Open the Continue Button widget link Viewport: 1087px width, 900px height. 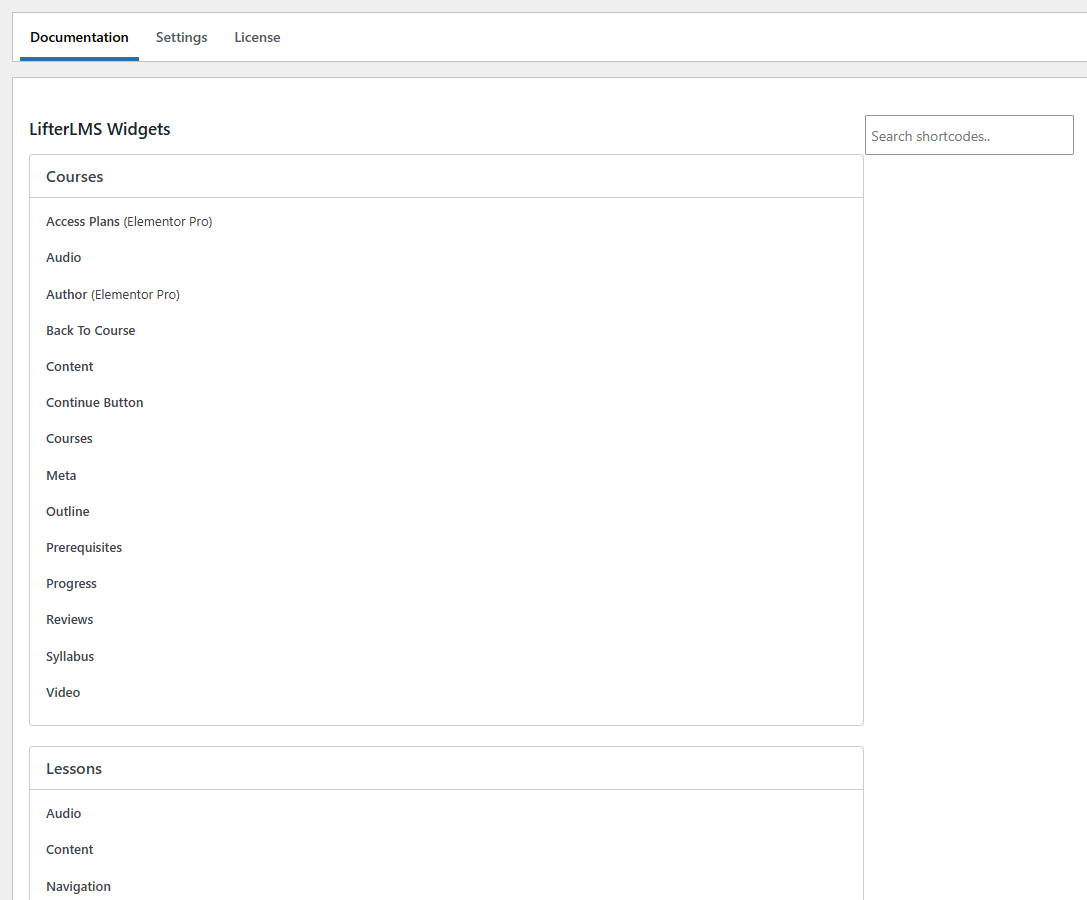coord(95,403)
